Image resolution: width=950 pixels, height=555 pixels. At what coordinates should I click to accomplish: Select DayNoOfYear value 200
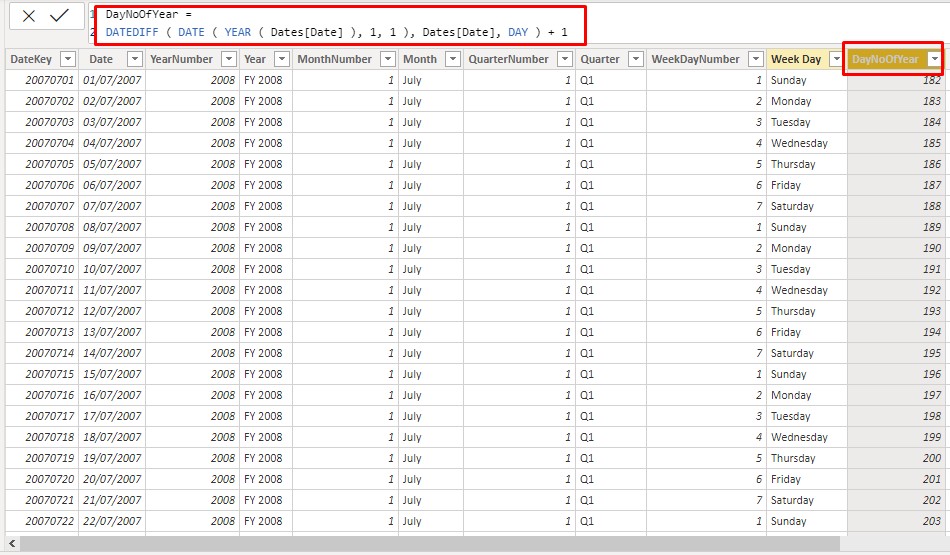tap(895, 458)
